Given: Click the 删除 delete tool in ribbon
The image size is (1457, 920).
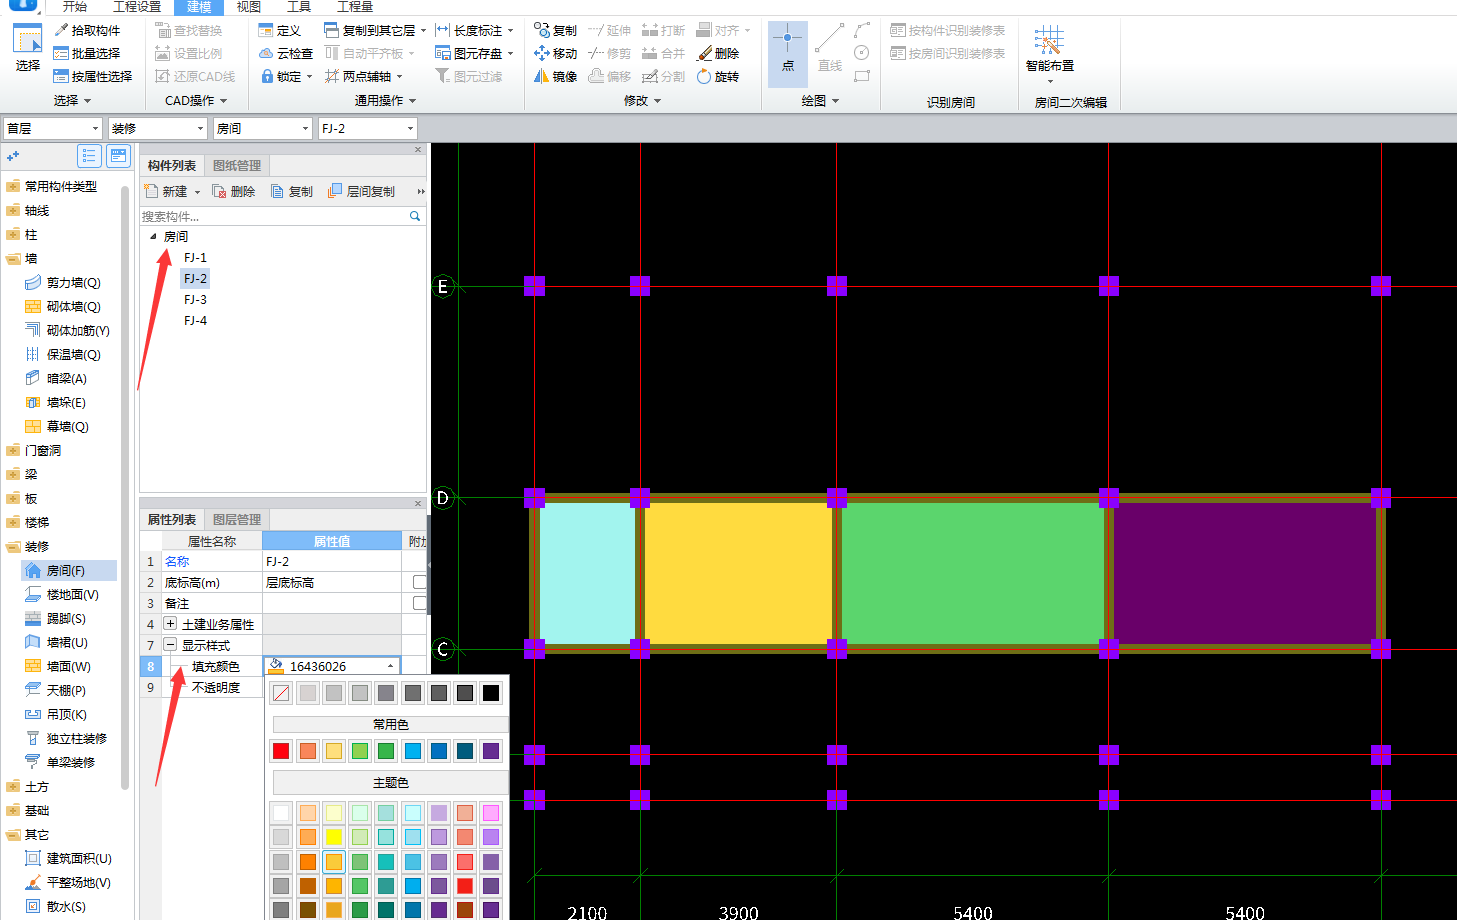Looking at the screenshot, I should pyautogui.click(x=718, y=53).
